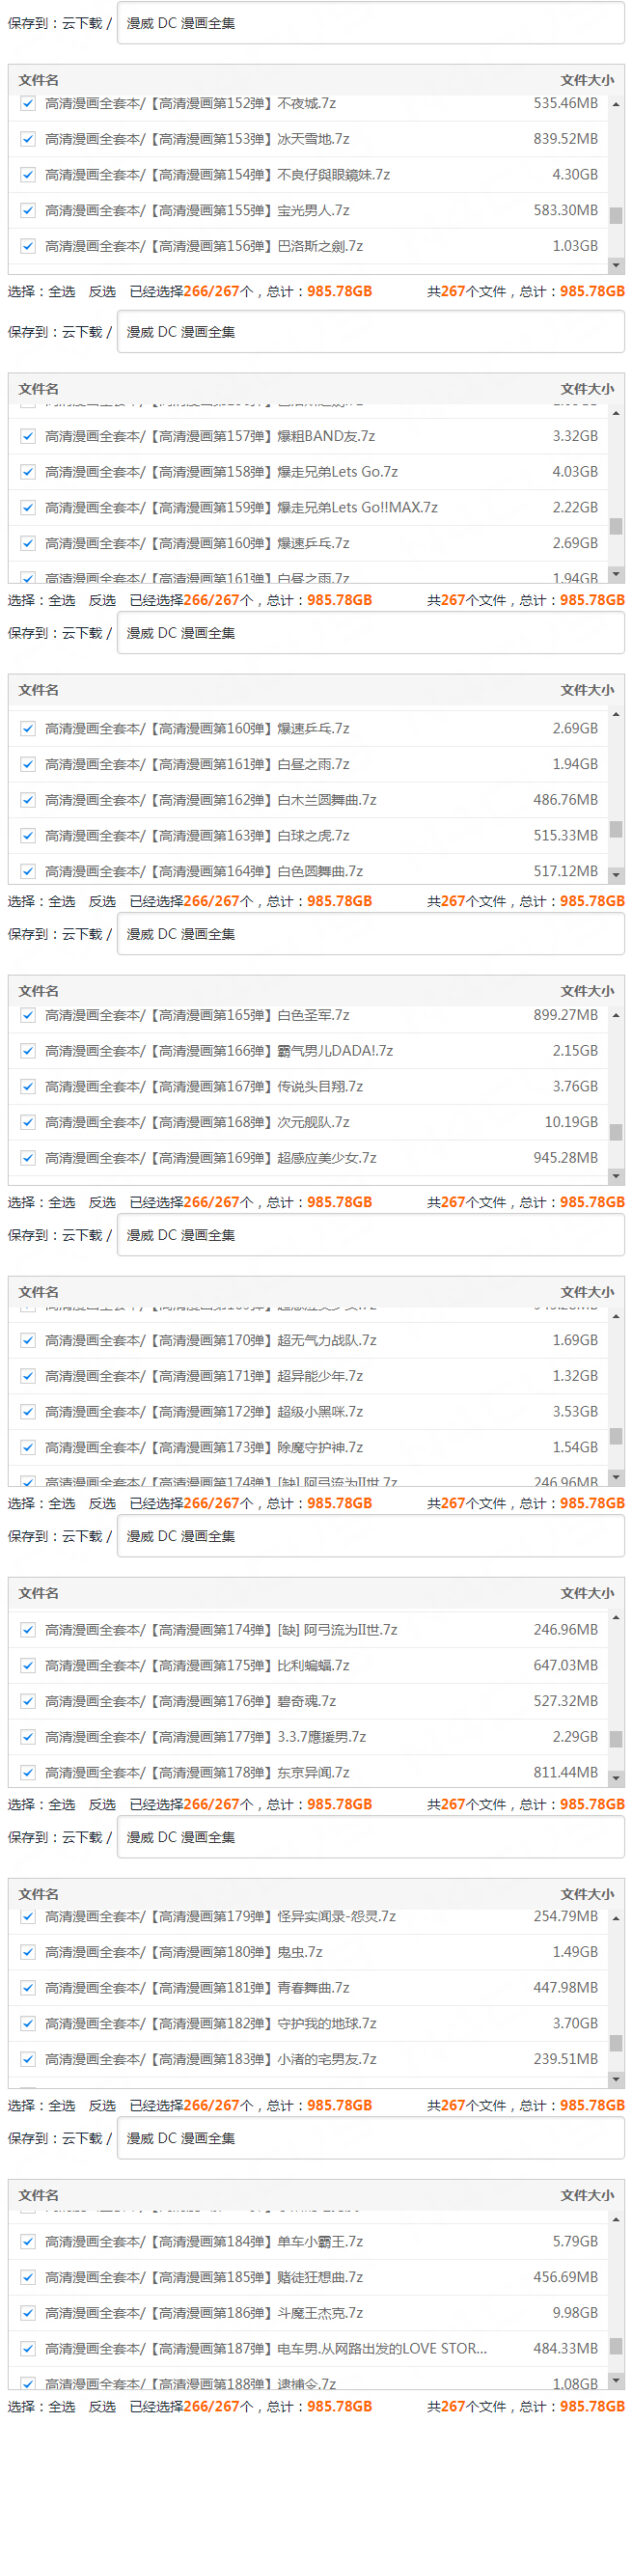This screenshot has width=632, height=2560.
Task: Click scrollbar thumb beside 次元舰队.7z row
Action: click(x=616, y=1132)
